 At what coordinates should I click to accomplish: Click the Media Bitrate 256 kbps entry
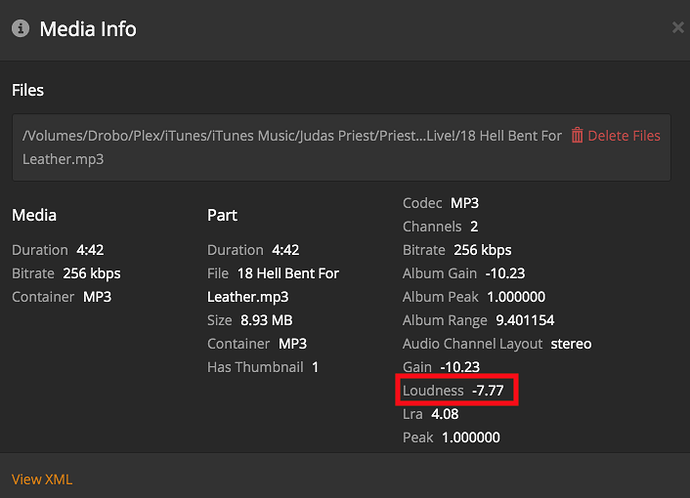[x=66, y=273]
